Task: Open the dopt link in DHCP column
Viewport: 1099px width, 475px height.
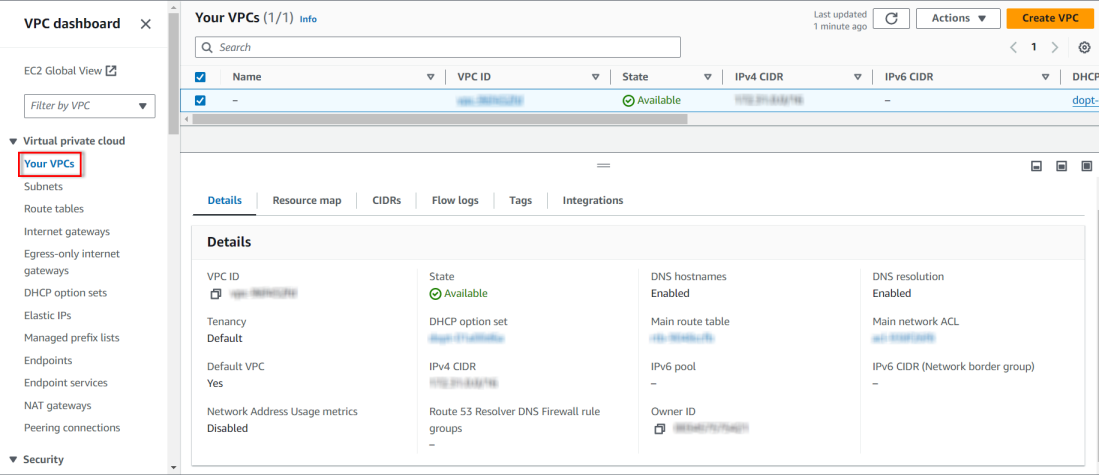Action: pyautogui.click(x=1085, y=100)
